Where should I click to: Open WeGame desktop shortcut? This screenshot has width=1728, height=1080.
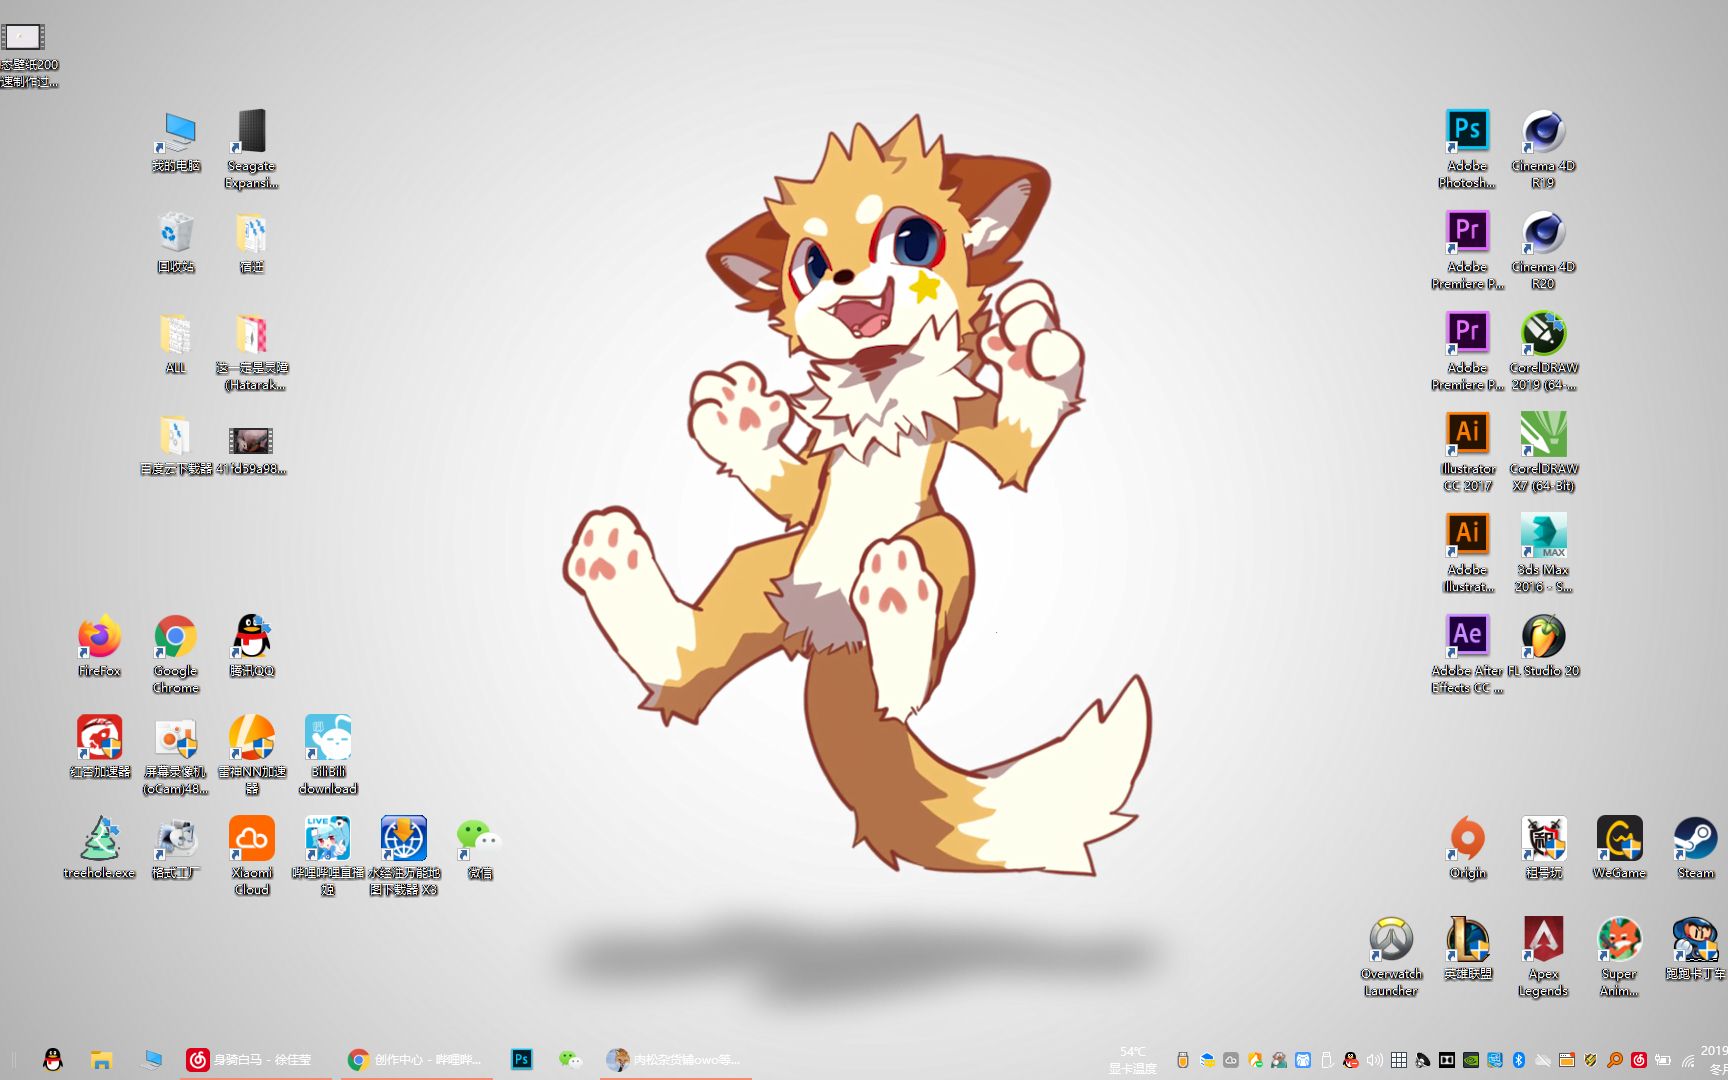1619,848
